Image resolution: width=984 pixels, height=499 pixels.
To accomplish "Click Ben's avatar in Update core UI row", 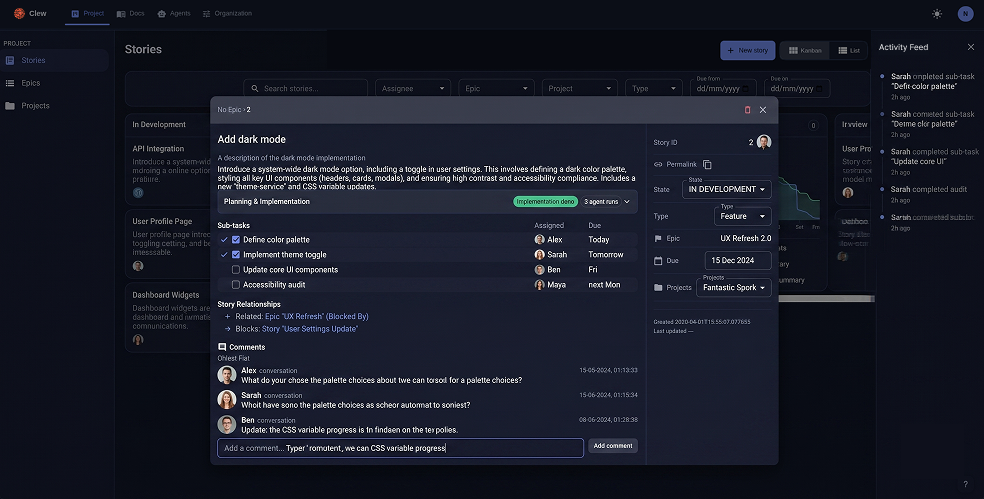I will pyautogui.click(x=539, y=270).
